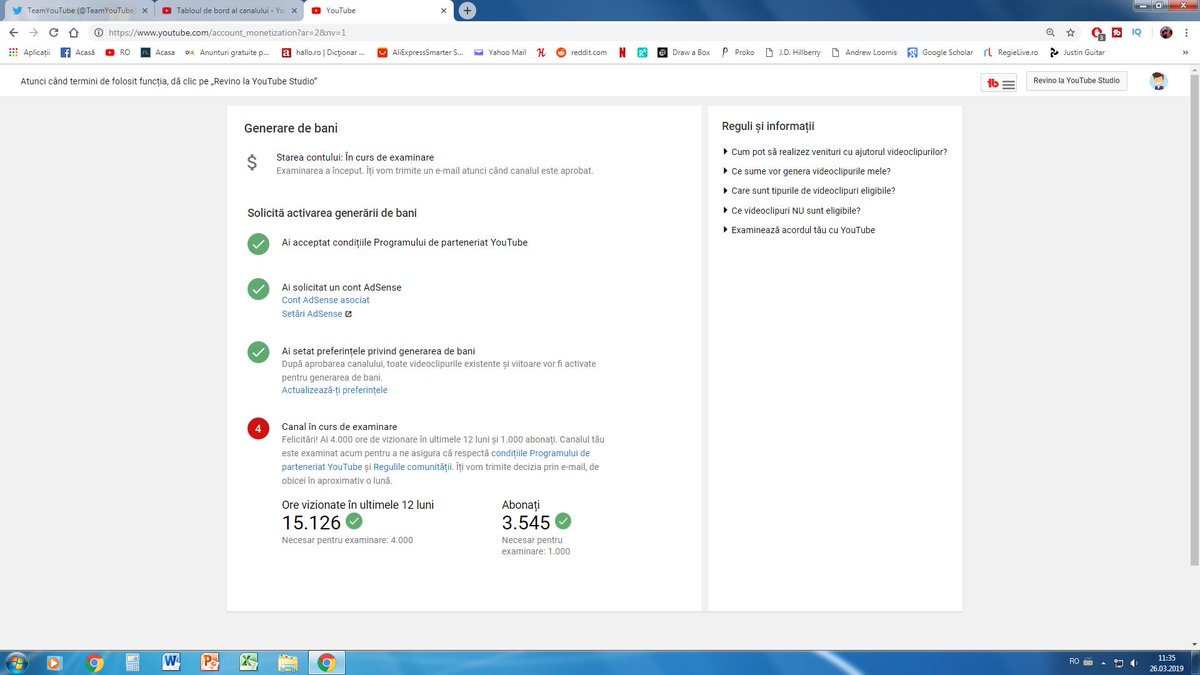Select the subscriber count '3.545'
Viewport: 1200px width, 675px height.
coord(526,523)
